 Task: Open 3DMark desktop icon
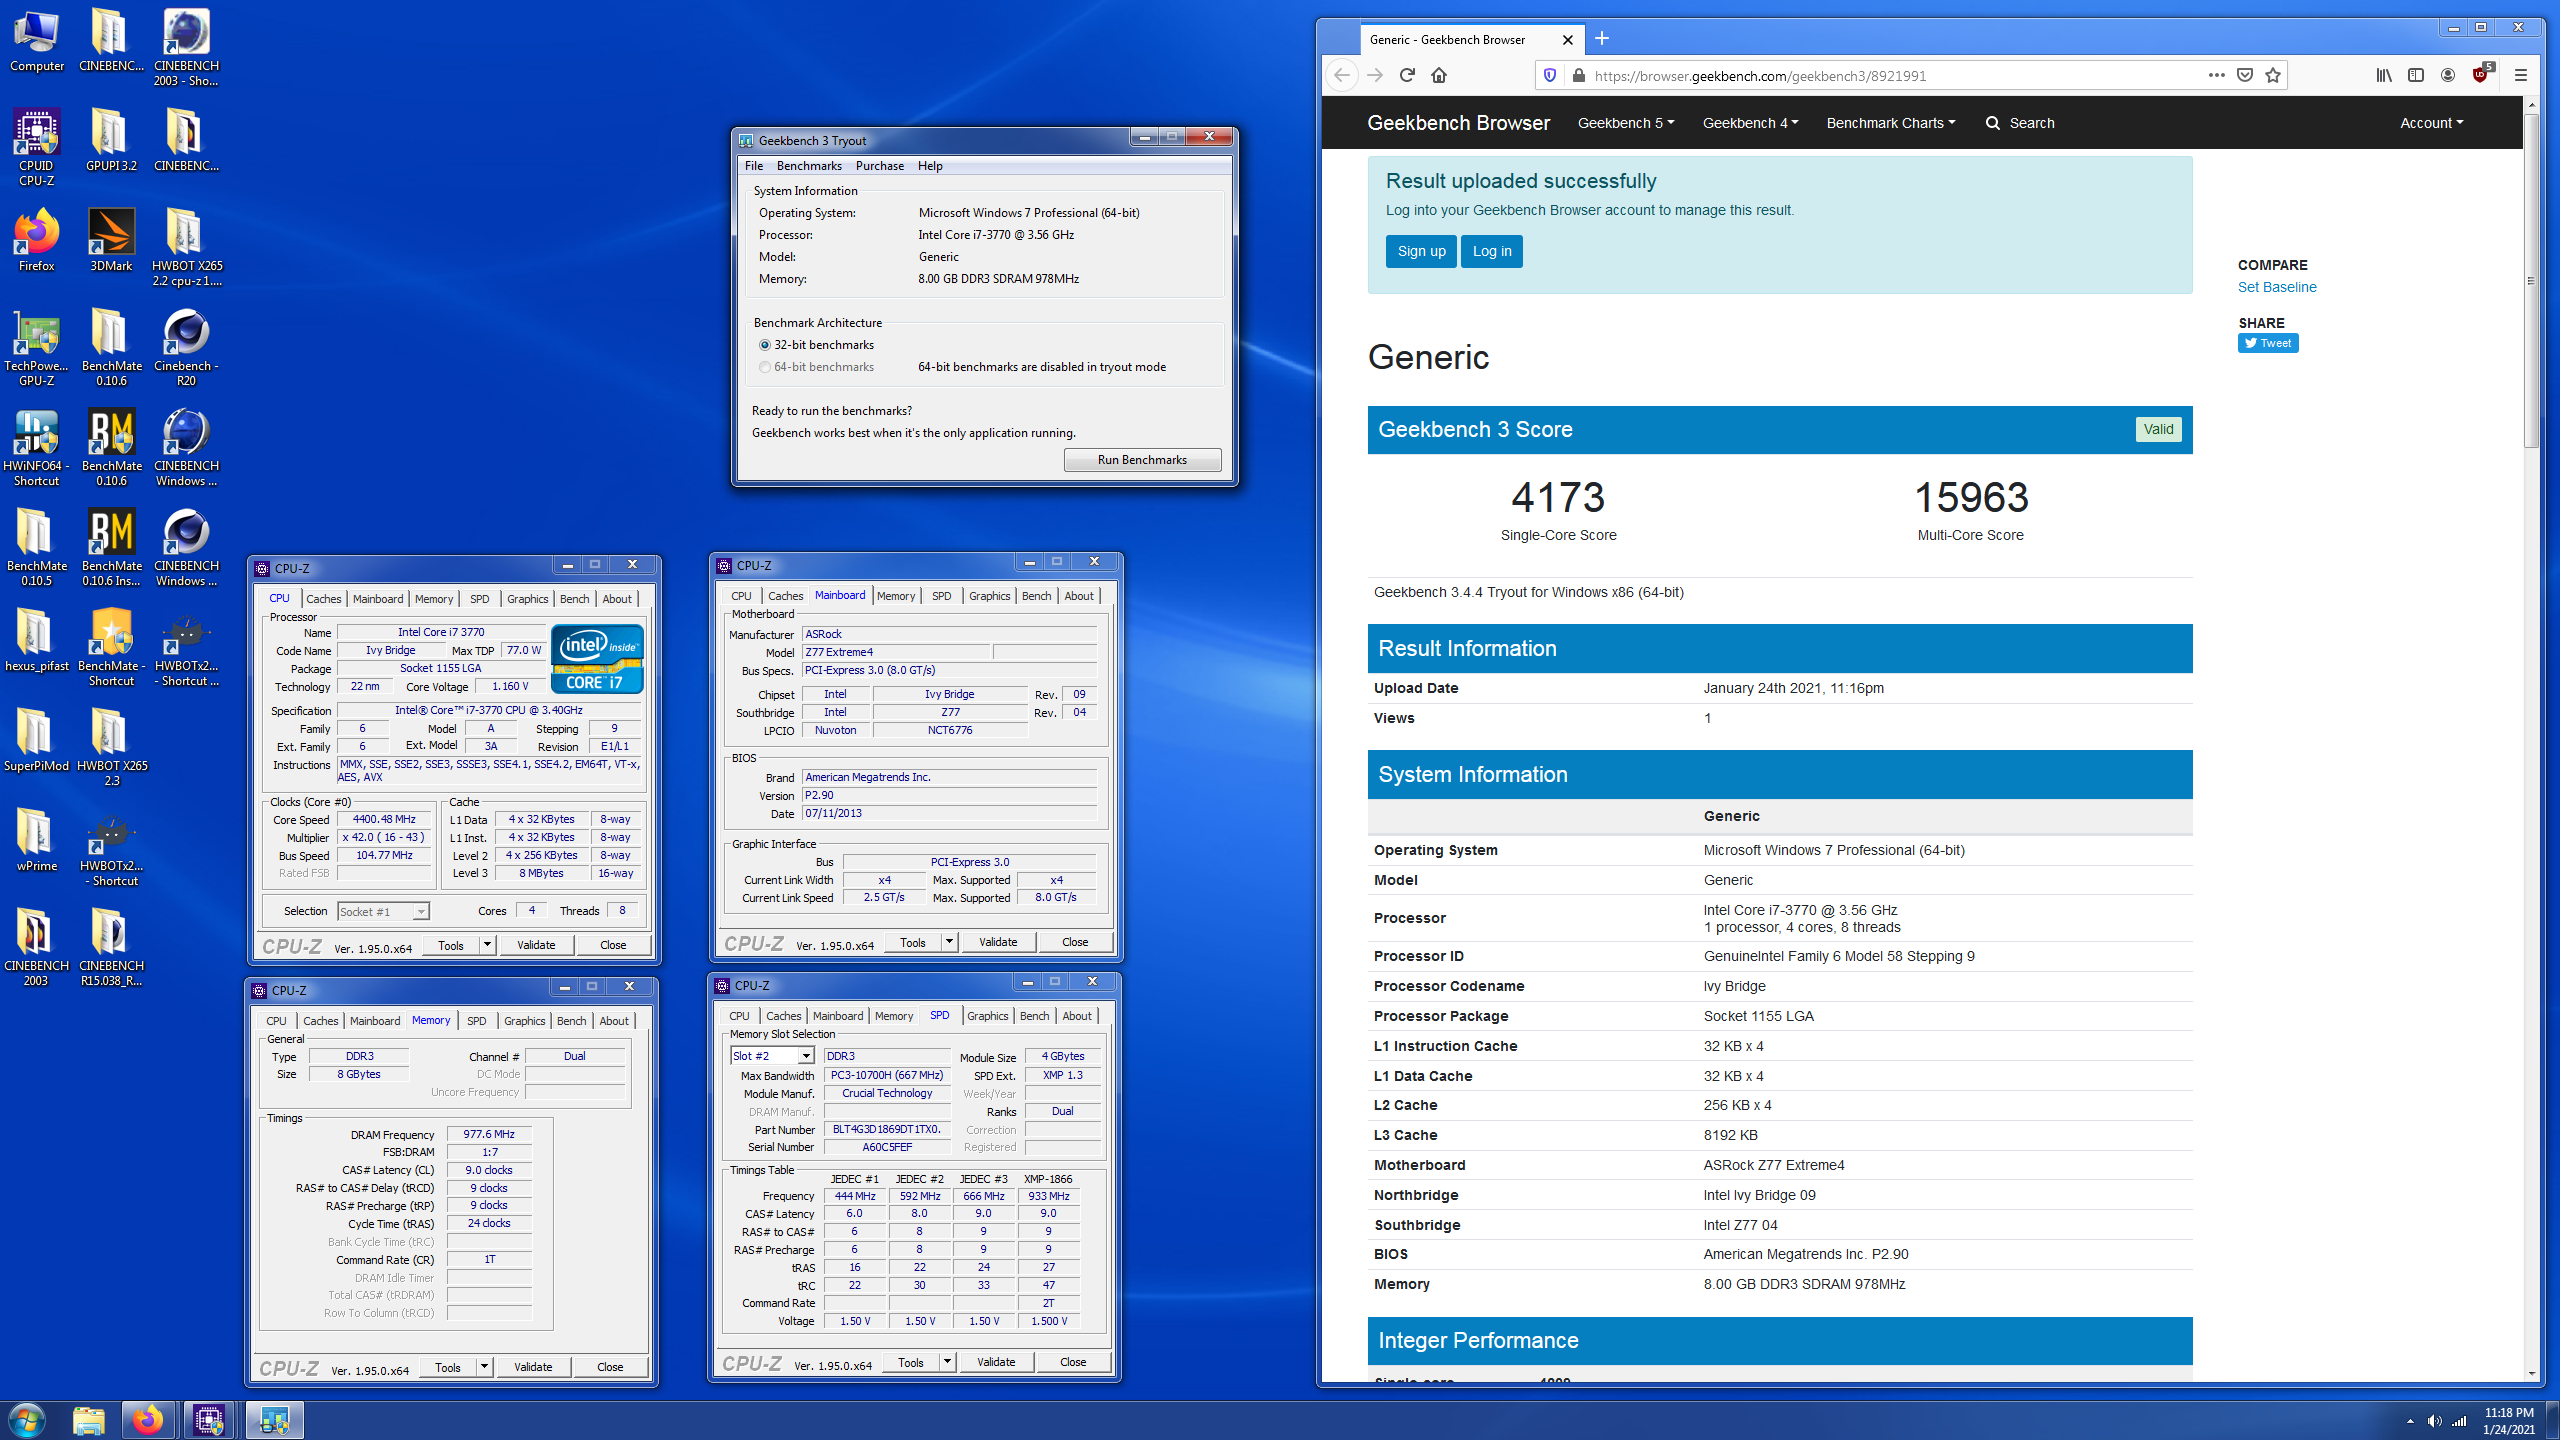[x=111, y=240]
